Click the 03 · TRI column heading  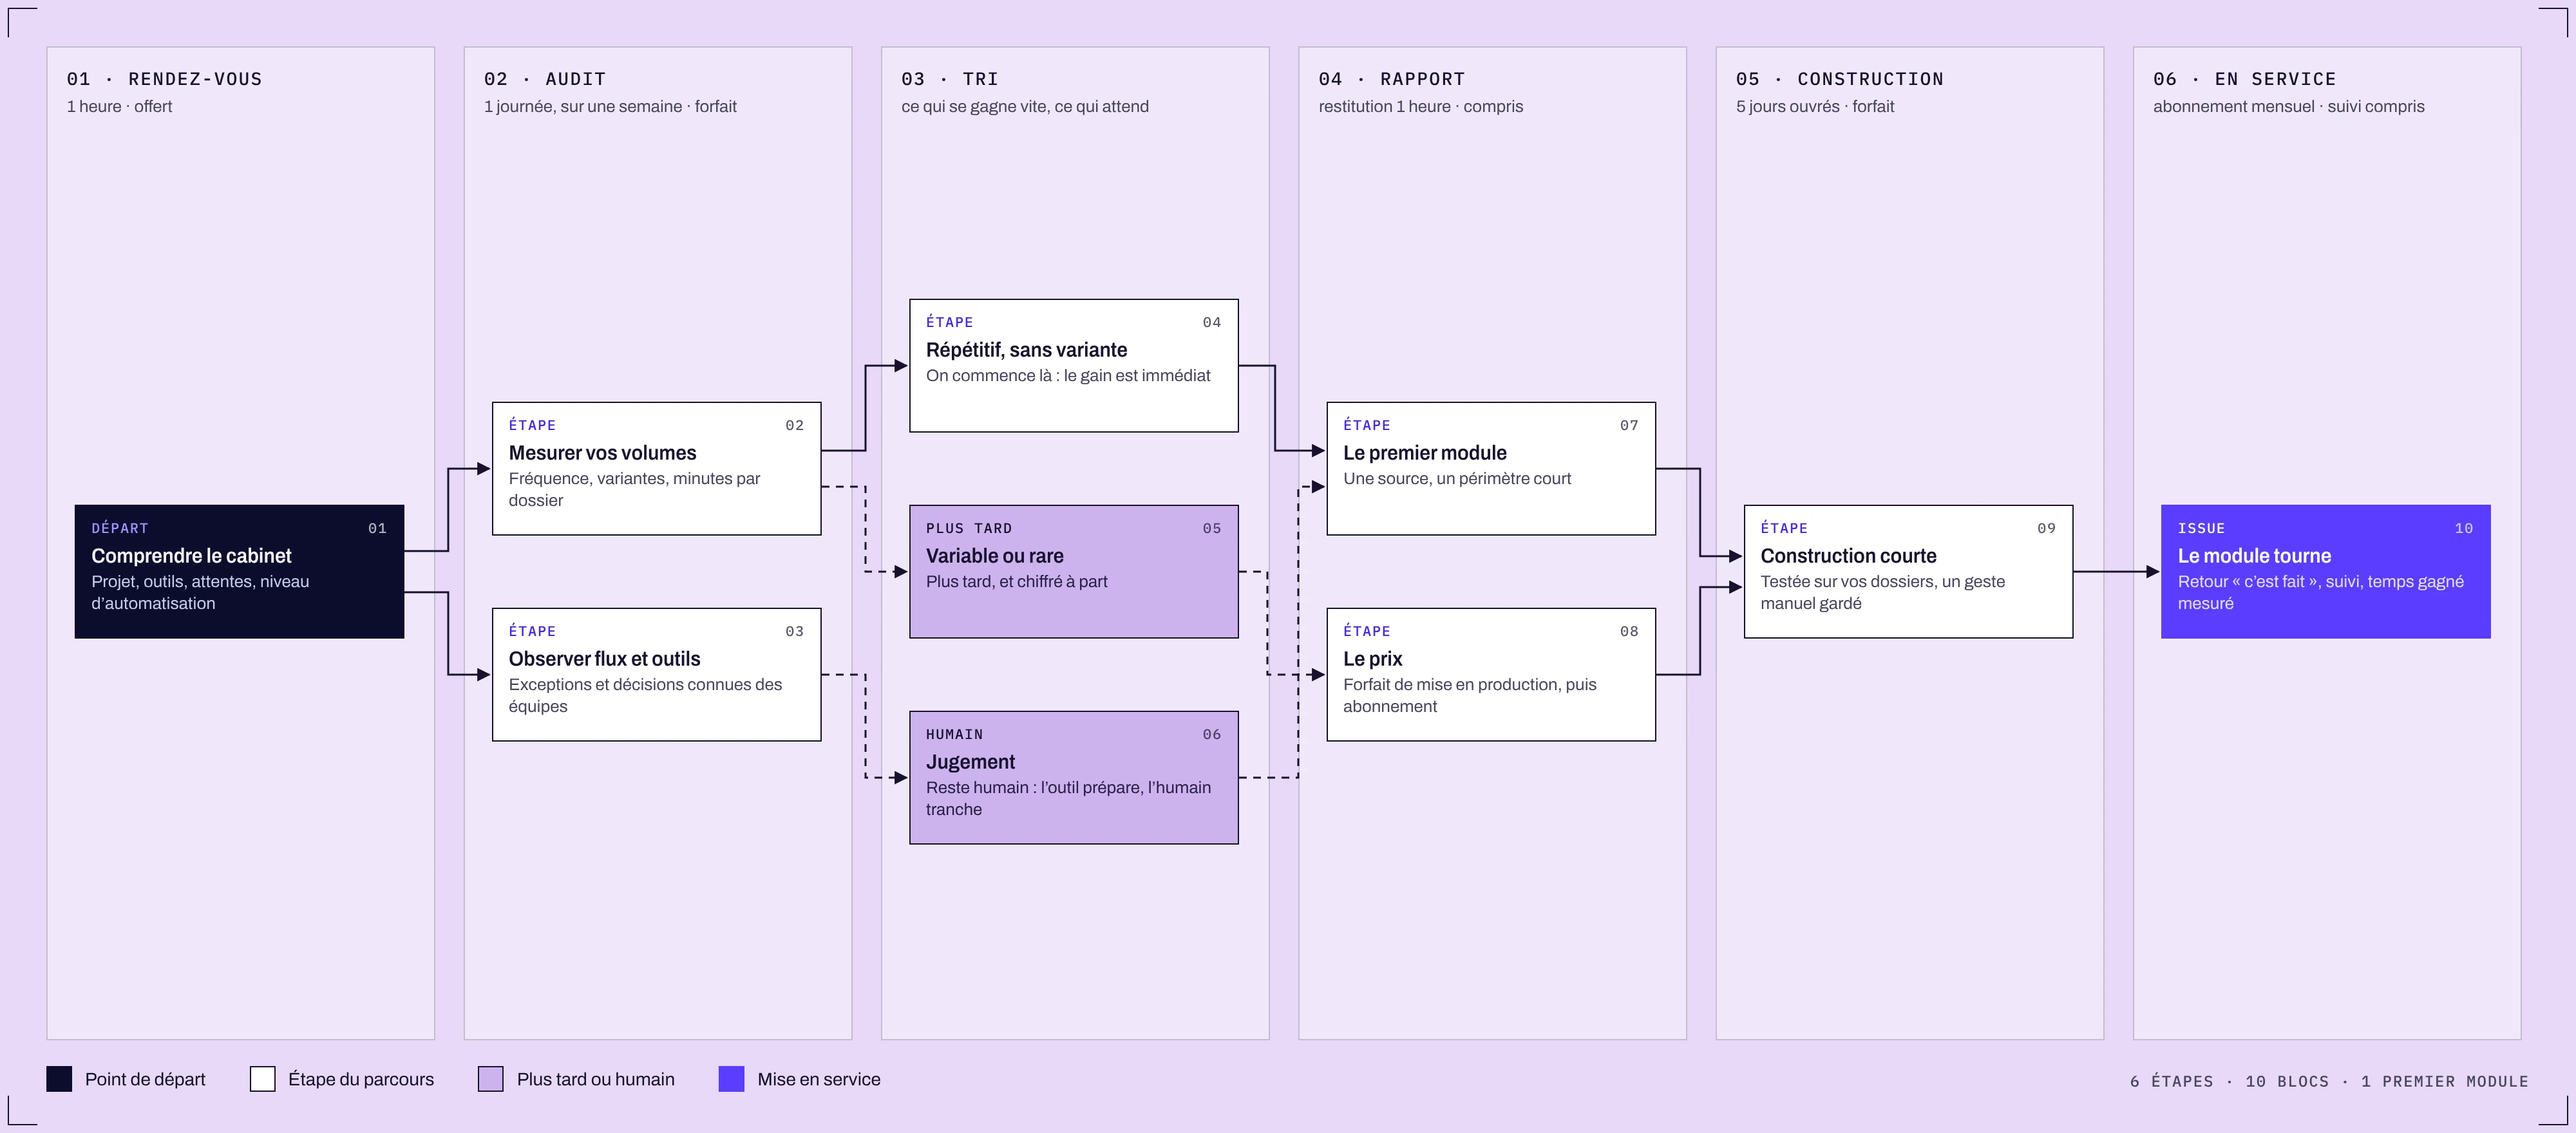point(950,79)
